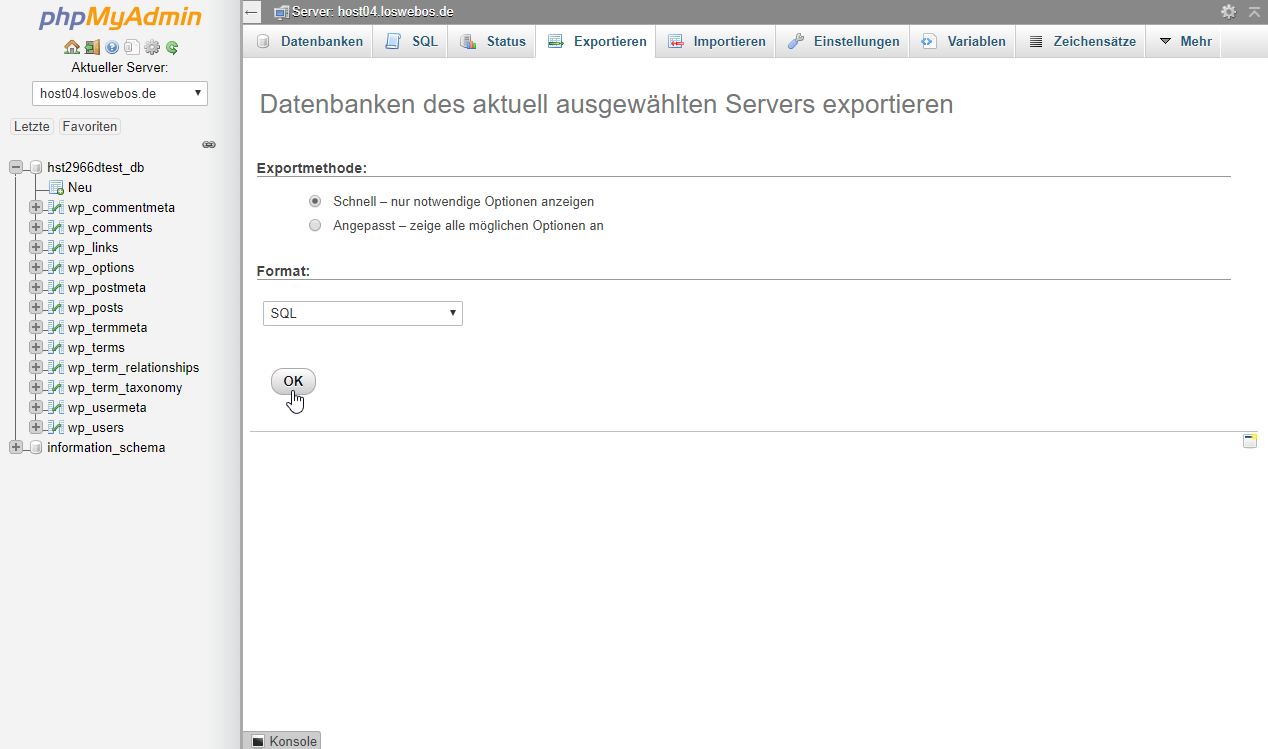The height and width of the screenshot is (749, 1268).
Task: Select the Schnell export method radio
Action: 315,201
